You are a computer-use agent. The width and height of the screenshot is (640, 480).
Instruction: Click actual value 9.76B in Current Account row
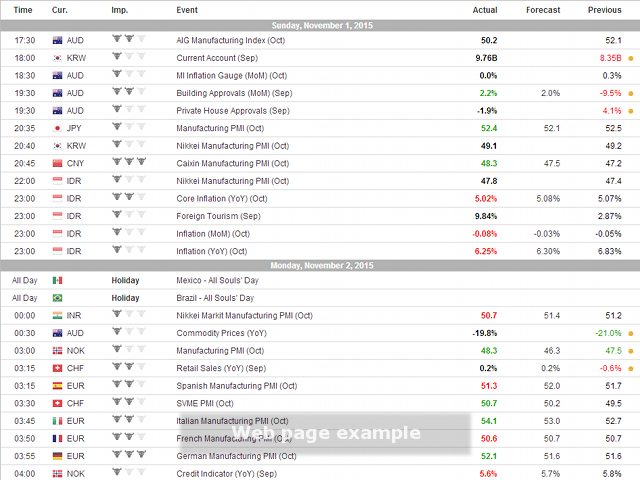click(486, 58)
